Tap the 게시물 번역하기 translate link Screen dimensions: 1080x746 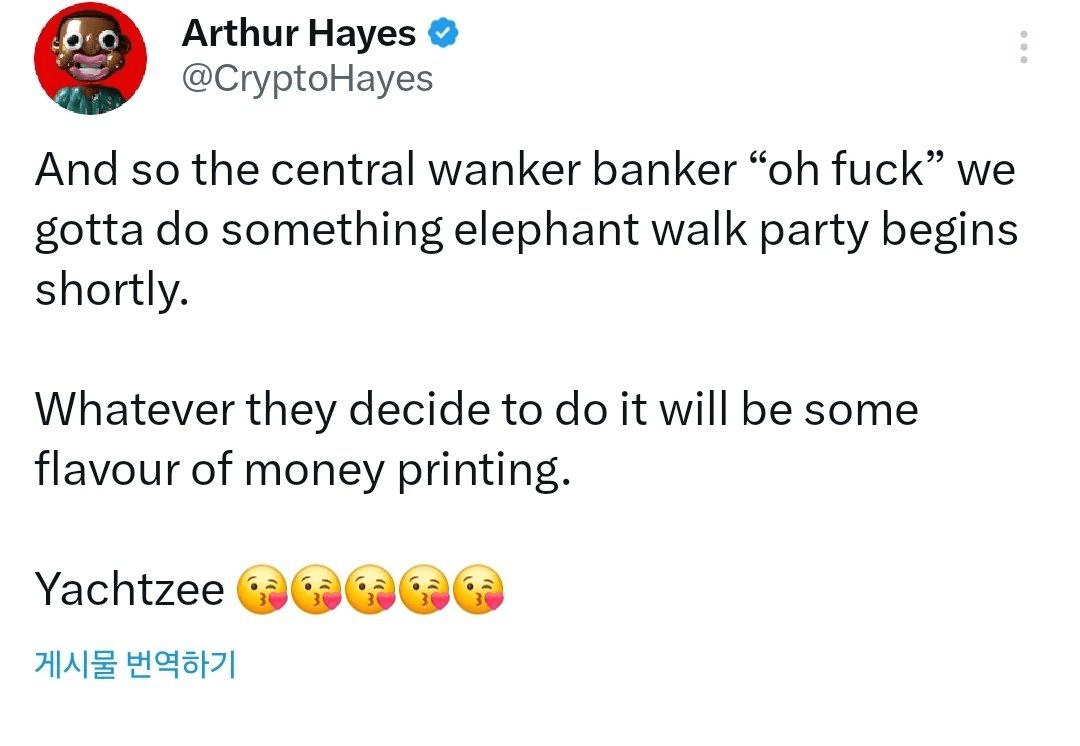point(135,664)
